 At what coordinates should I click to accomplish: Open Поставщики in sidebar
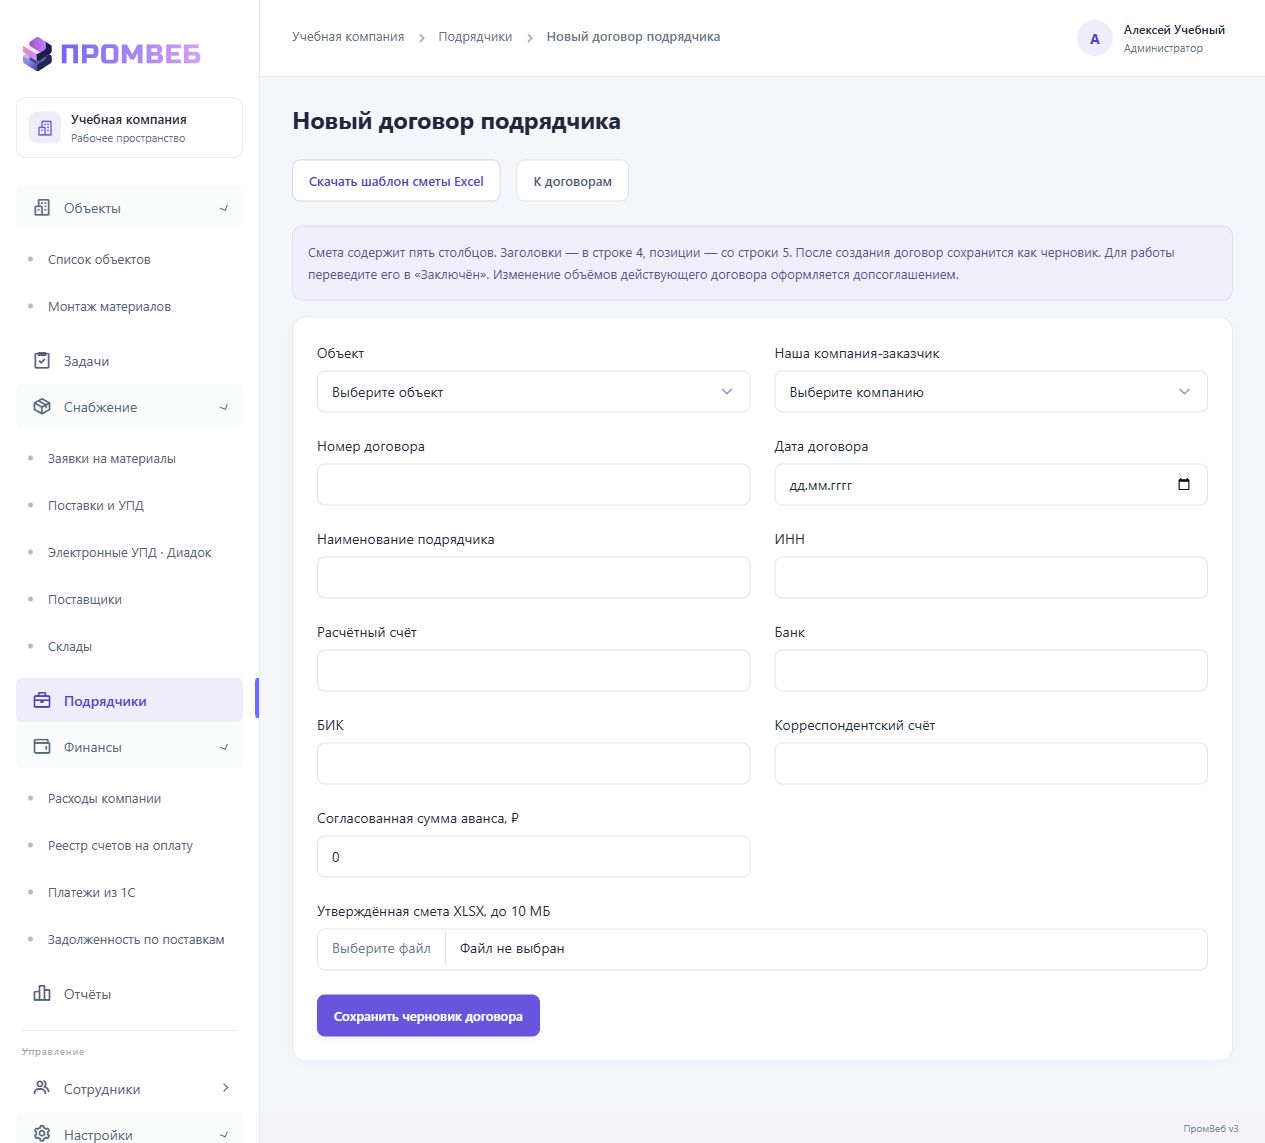[85, 599]
